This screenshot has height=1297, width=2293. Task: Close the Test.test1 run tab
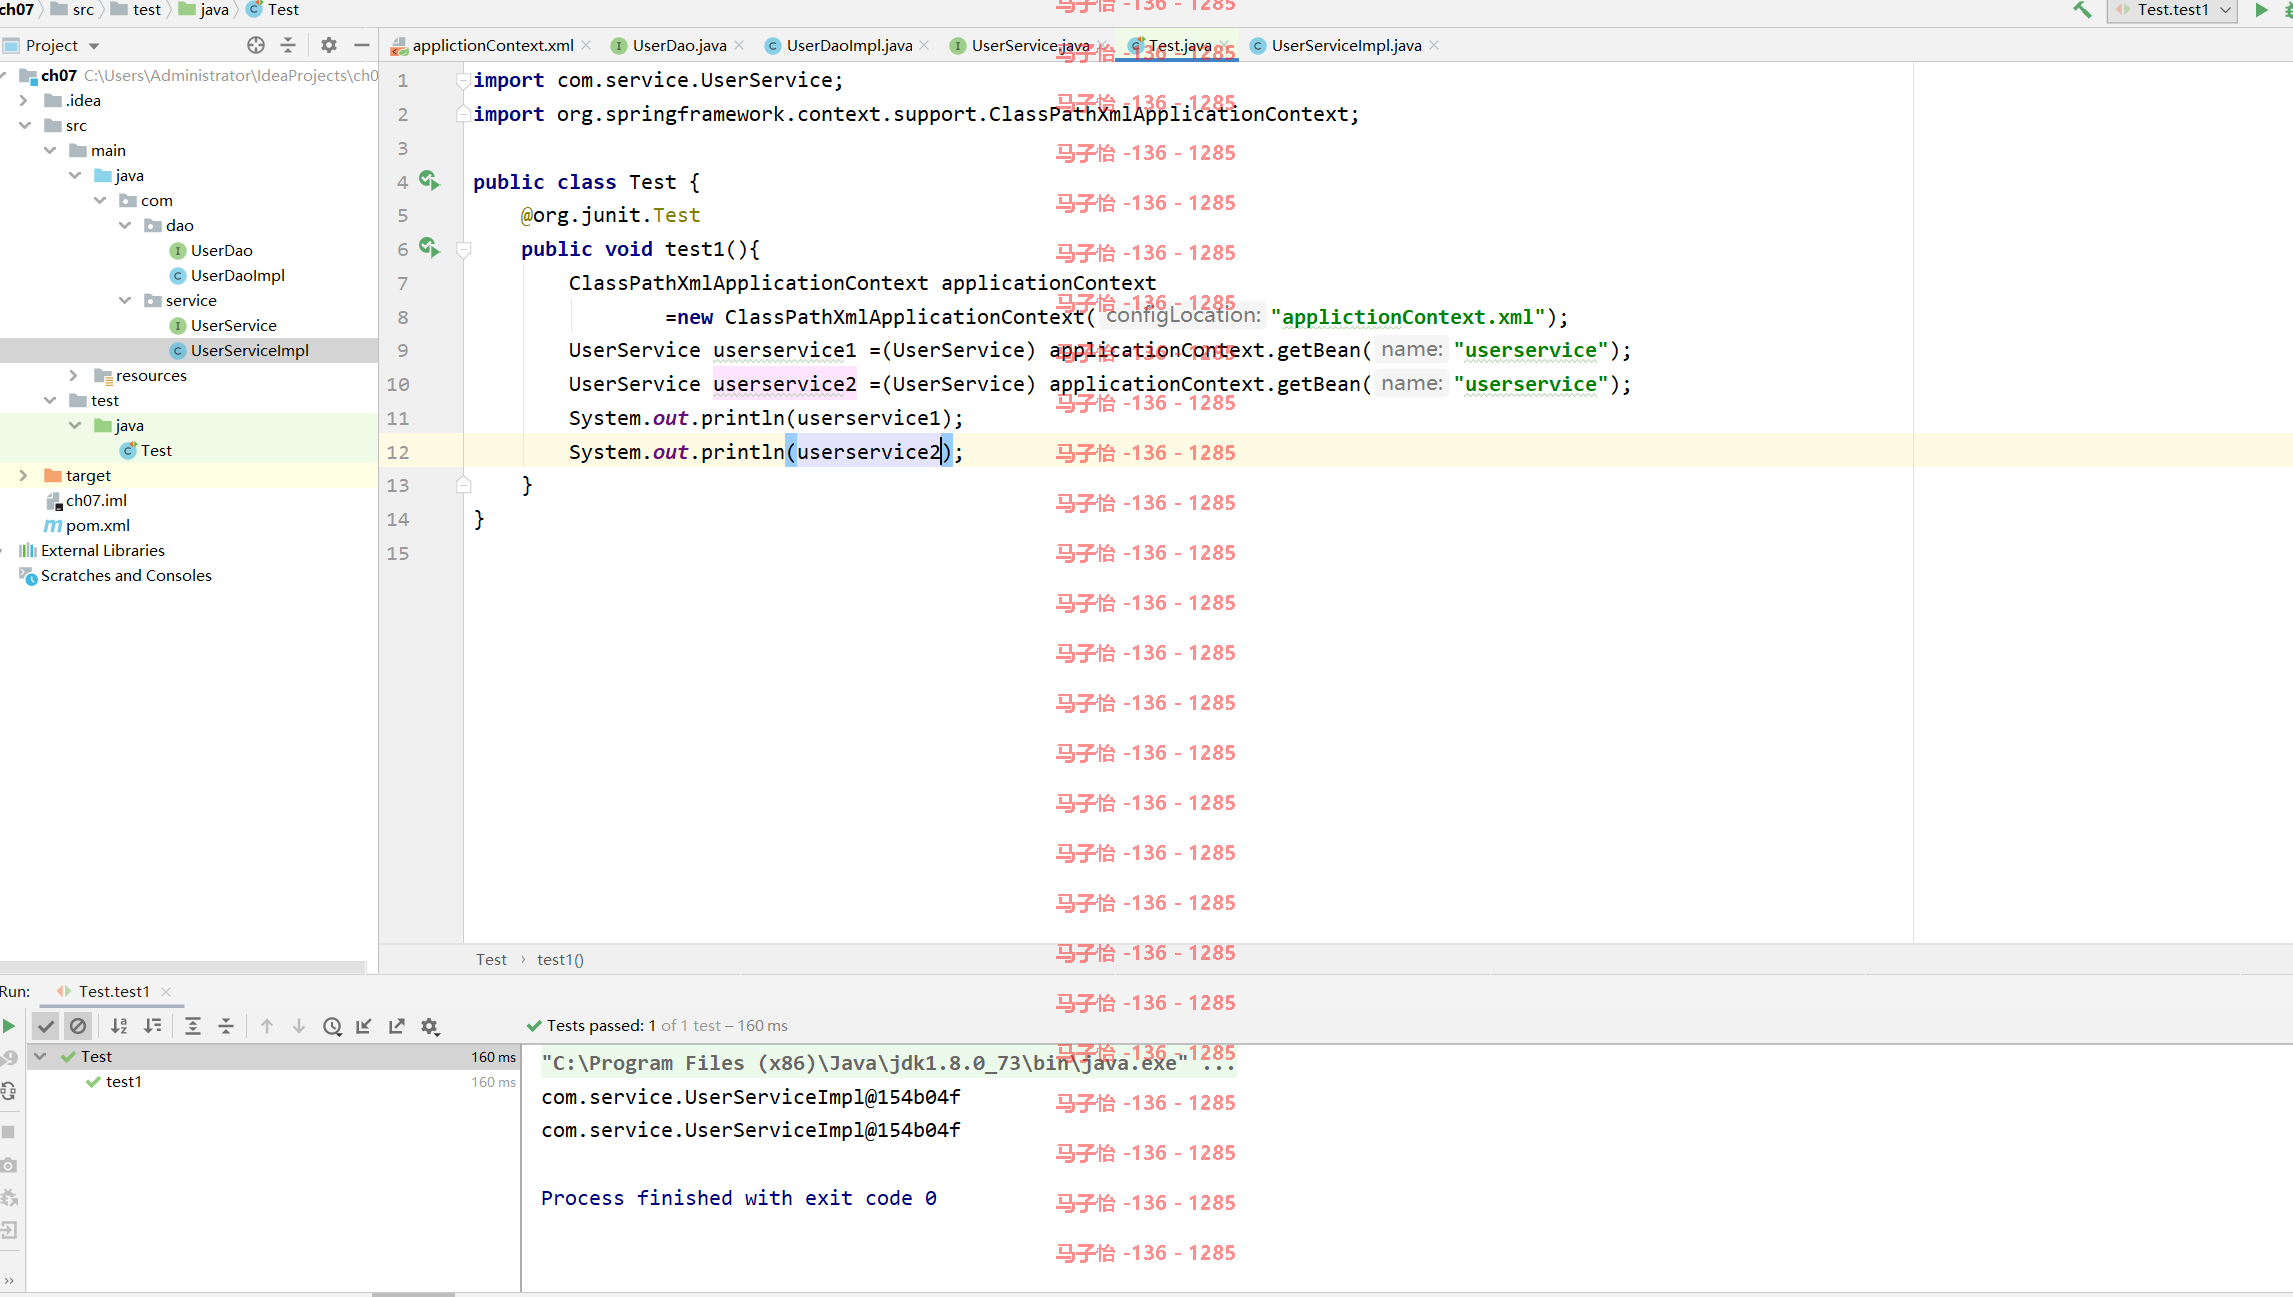click(x=166, y=991)
